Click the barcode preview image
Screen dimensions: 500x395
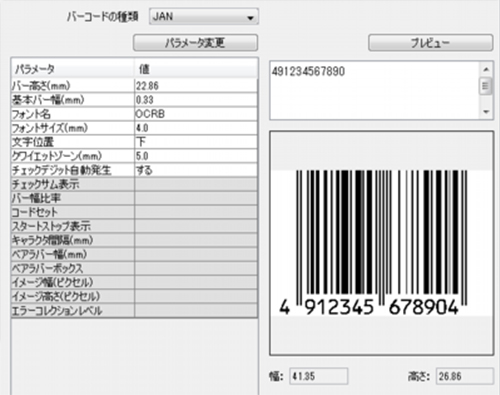click(381, 243)
